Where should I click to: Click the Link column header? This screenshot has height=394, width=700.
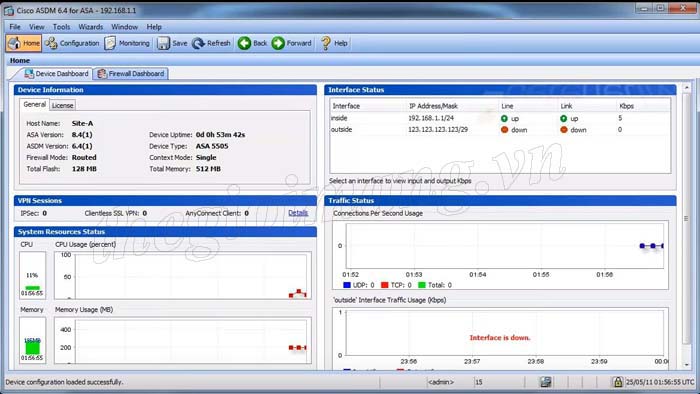pos(566,106)
